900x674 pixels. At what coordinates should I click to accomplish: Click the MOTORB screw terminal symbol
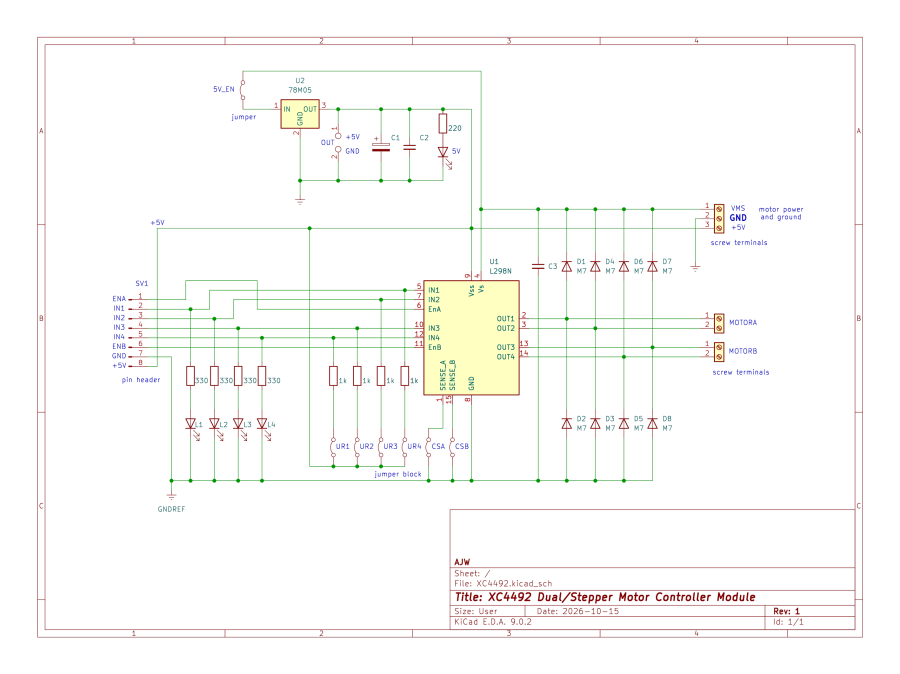(719, 351)
